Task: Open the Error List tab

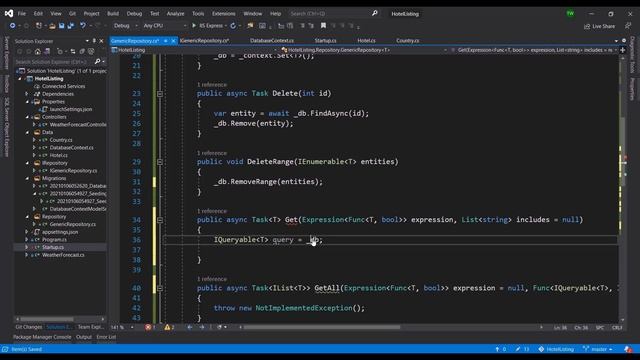Action: coord(106,337)
